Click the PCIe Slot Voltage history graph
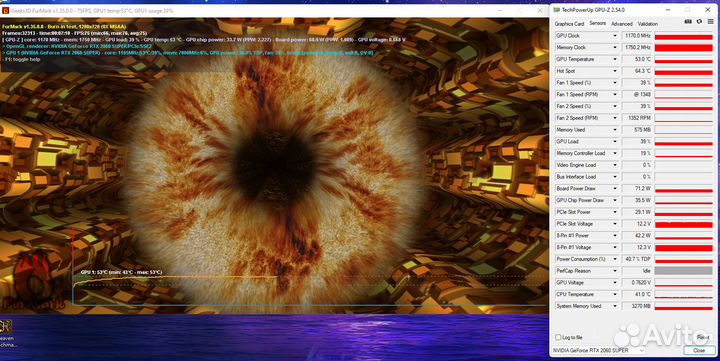This screenshot has width=720, height=361. (684, 224)
